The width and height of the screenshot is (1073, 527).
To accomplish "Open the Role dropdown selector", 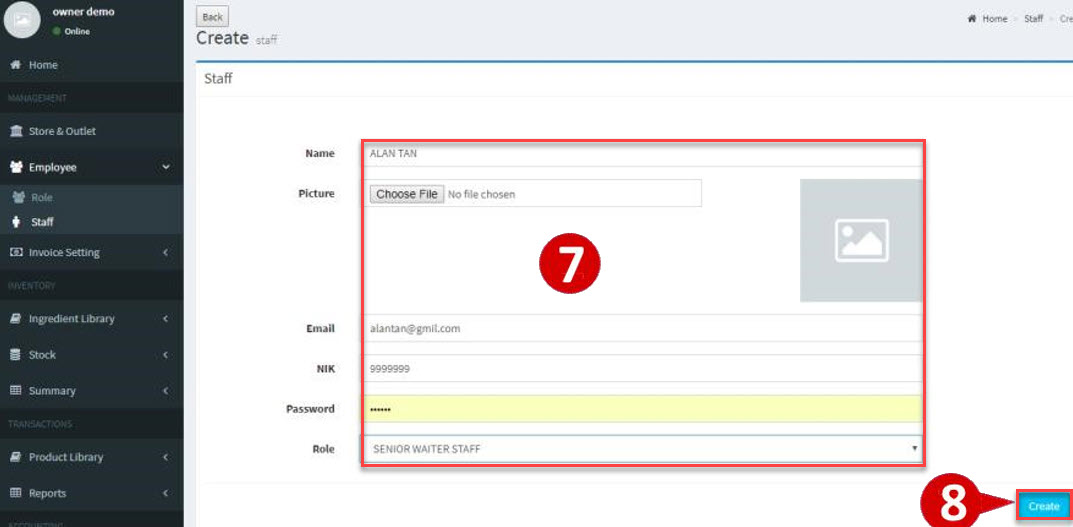I will pyautogui.click(x=640, y=449).
